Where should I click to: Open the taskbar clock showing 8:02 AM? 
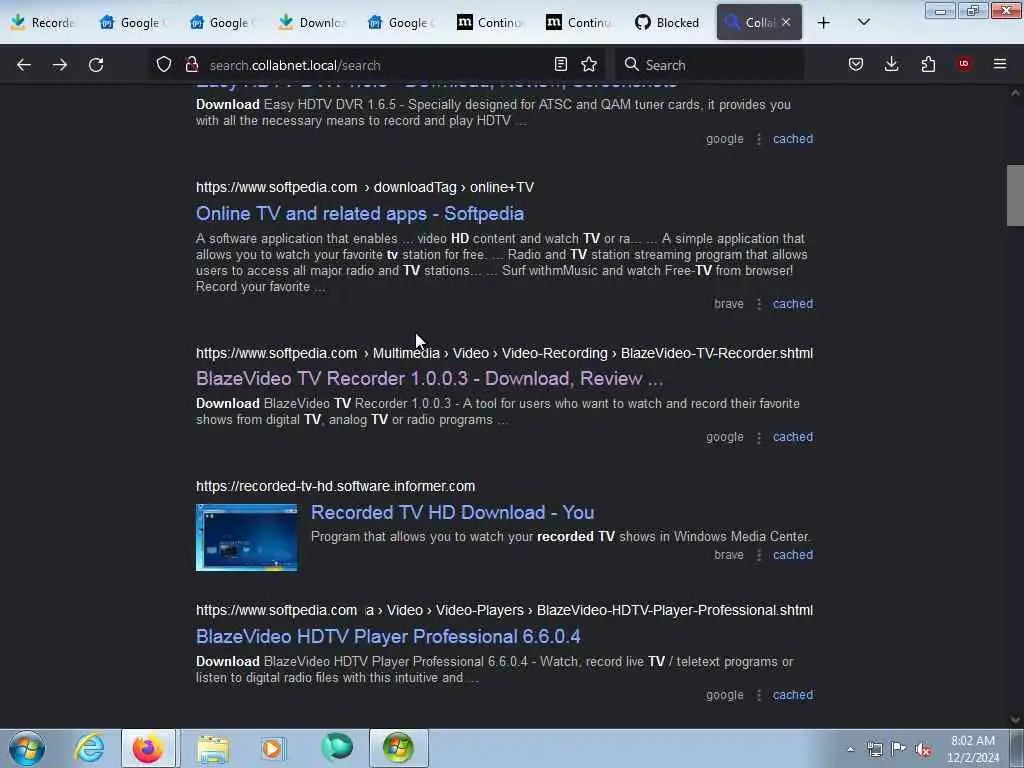tap(973, 749)
